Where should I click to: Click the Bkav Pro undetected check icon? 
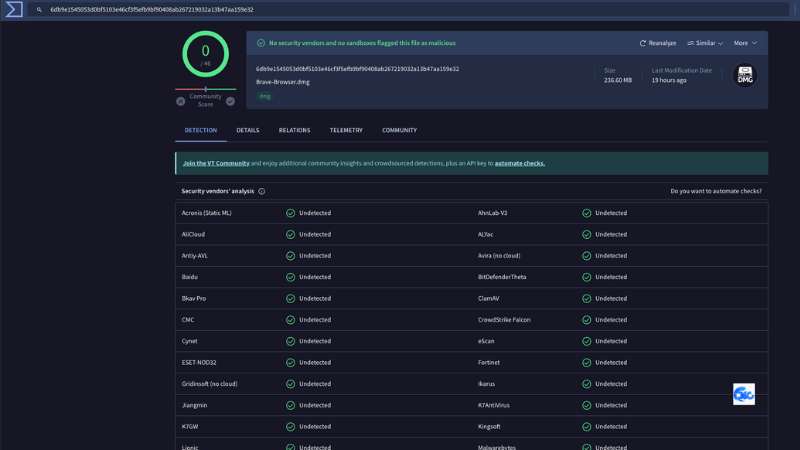coord(290,299)
